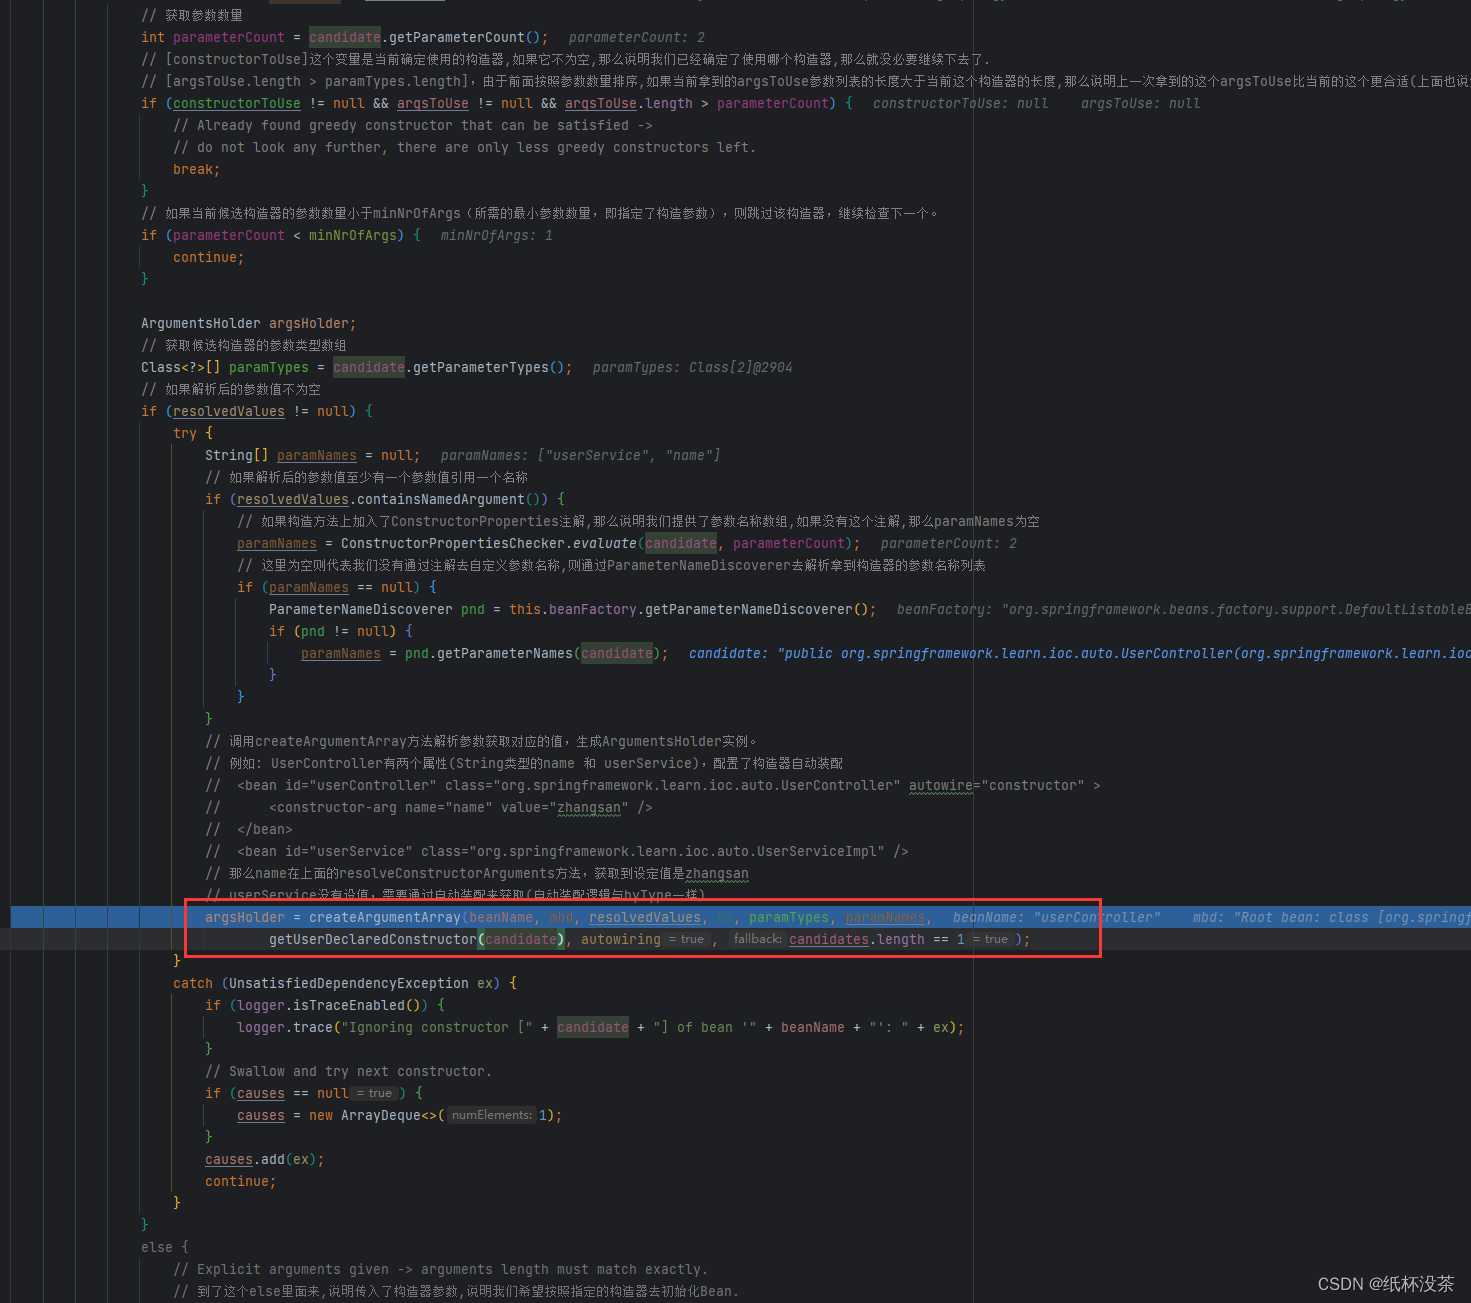The image size is (1471, 1303).
Task: Click the 'causes.add(ex);' statement
Action: click(264, 1159)
